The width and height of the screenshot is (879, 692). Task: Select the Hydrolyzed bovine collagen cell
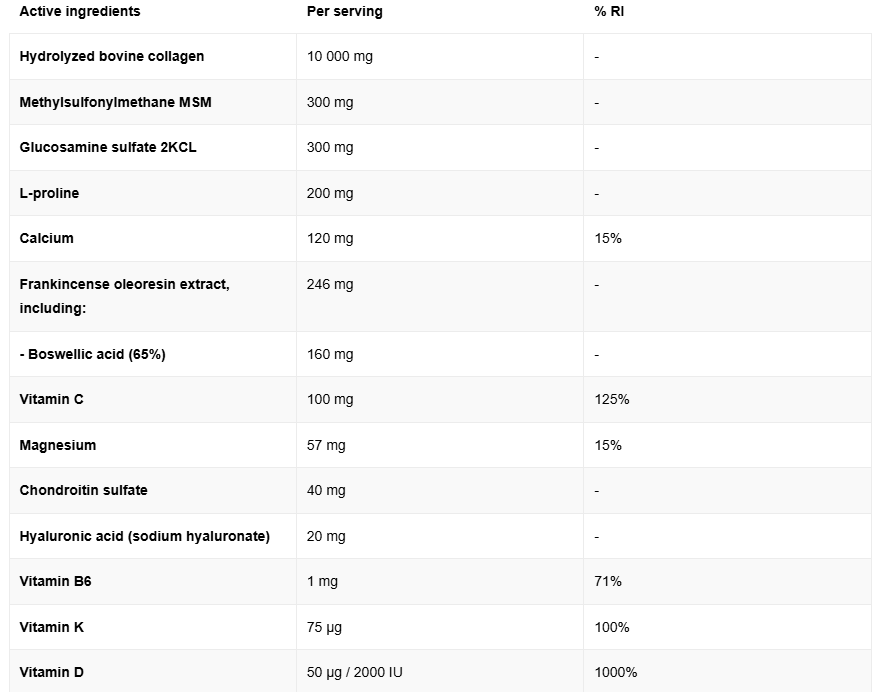coord(112,56)
